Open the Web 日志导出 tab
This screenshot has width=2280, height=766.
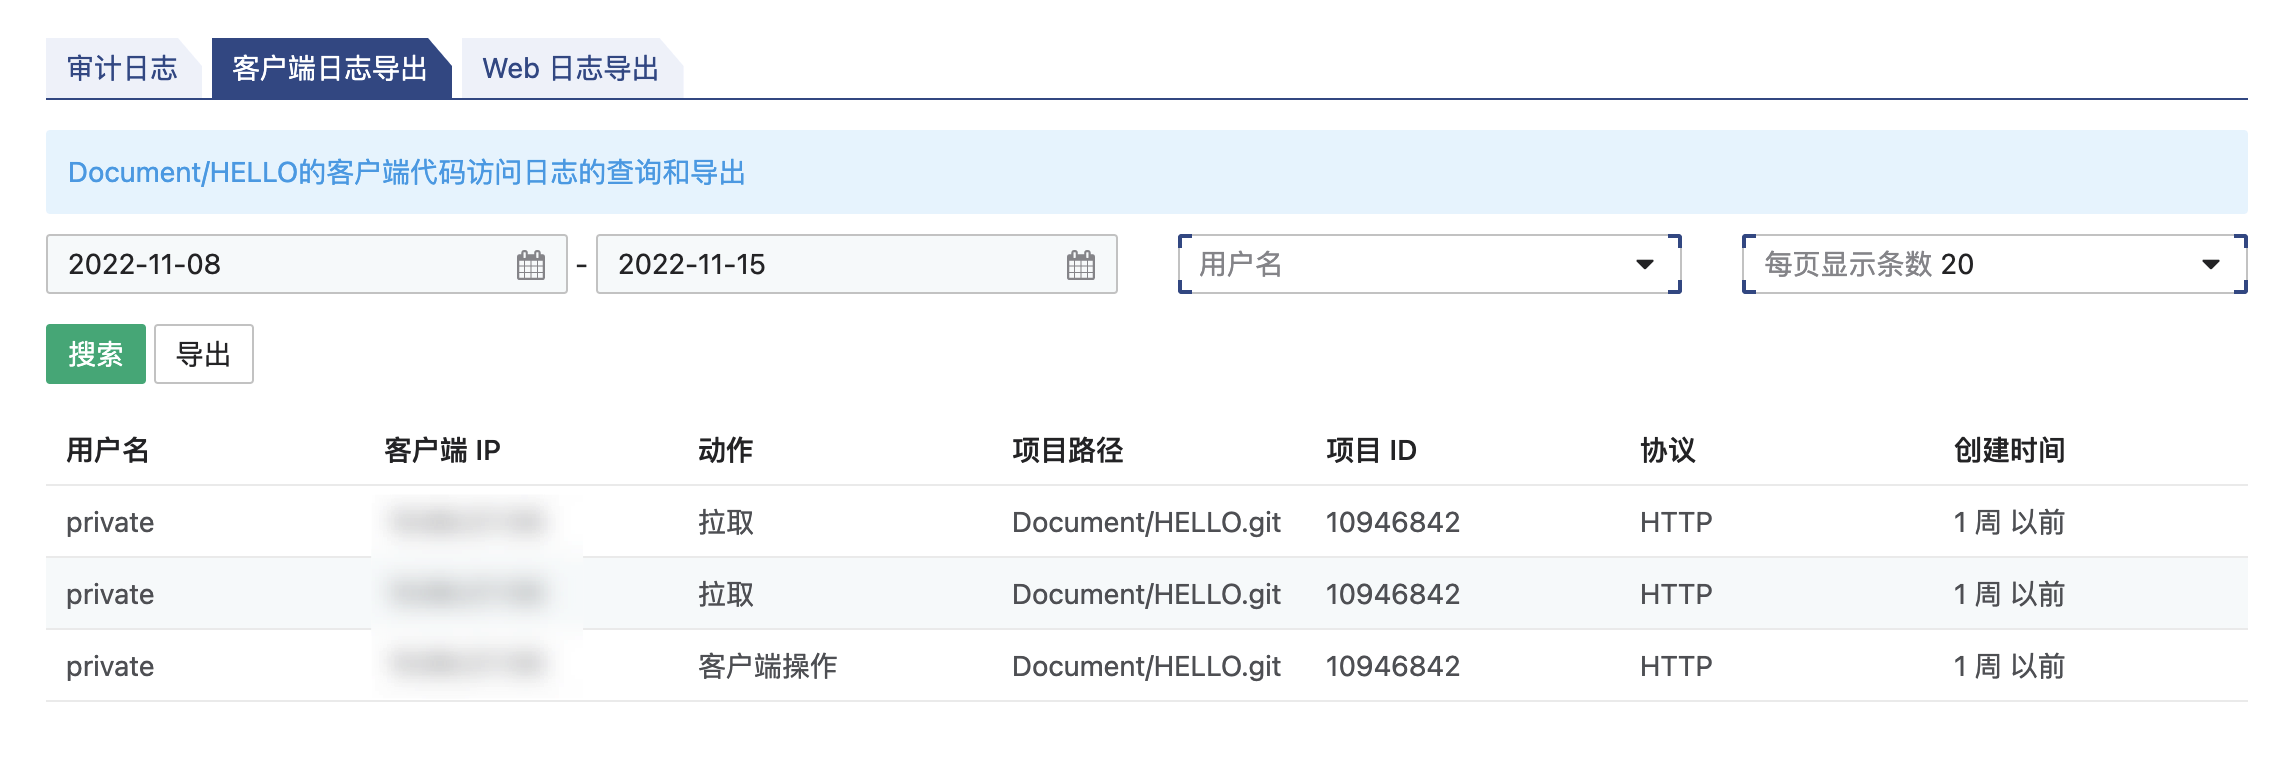click(x=570, y=68)
